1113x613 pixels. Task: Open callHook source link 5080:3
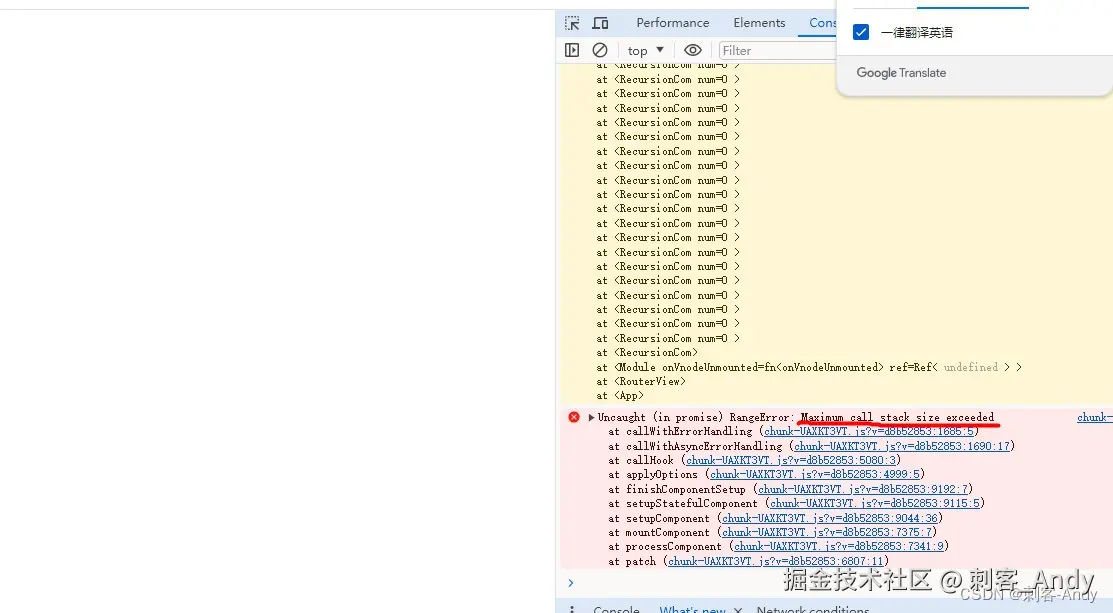(x=791, y=460)
